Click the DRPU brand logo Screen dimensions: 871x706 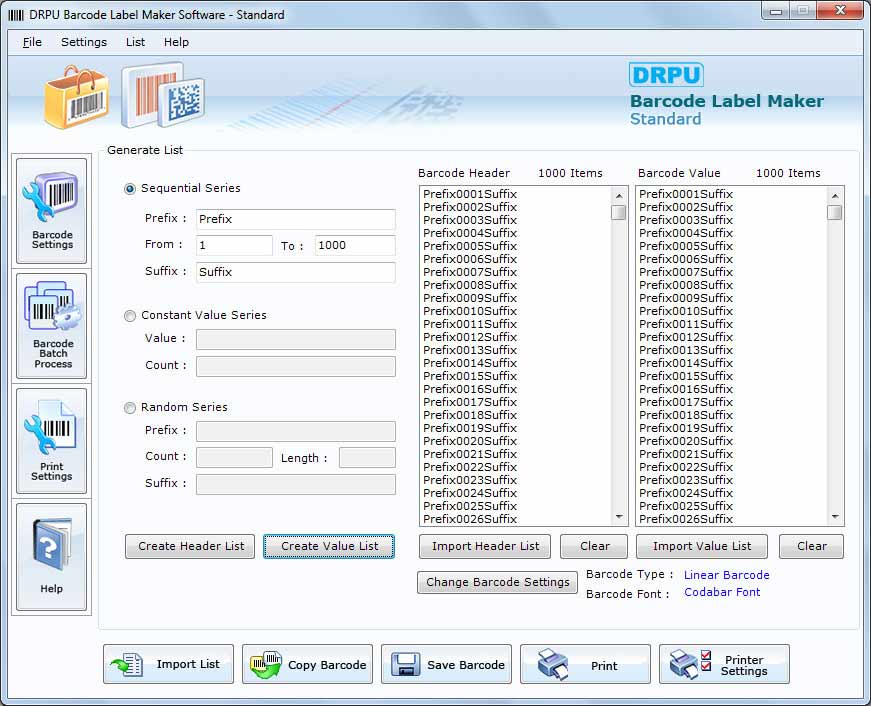666,74
